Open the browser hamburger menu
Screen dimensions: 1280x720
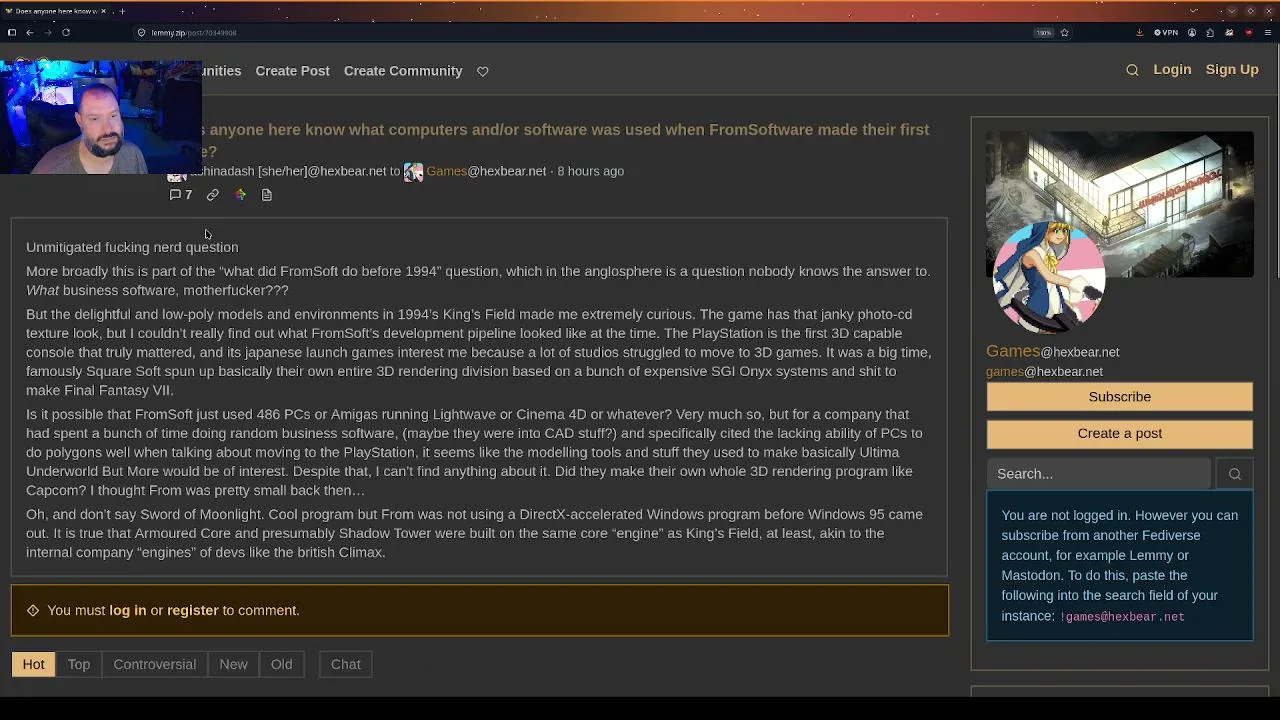tap(1268, 32)
